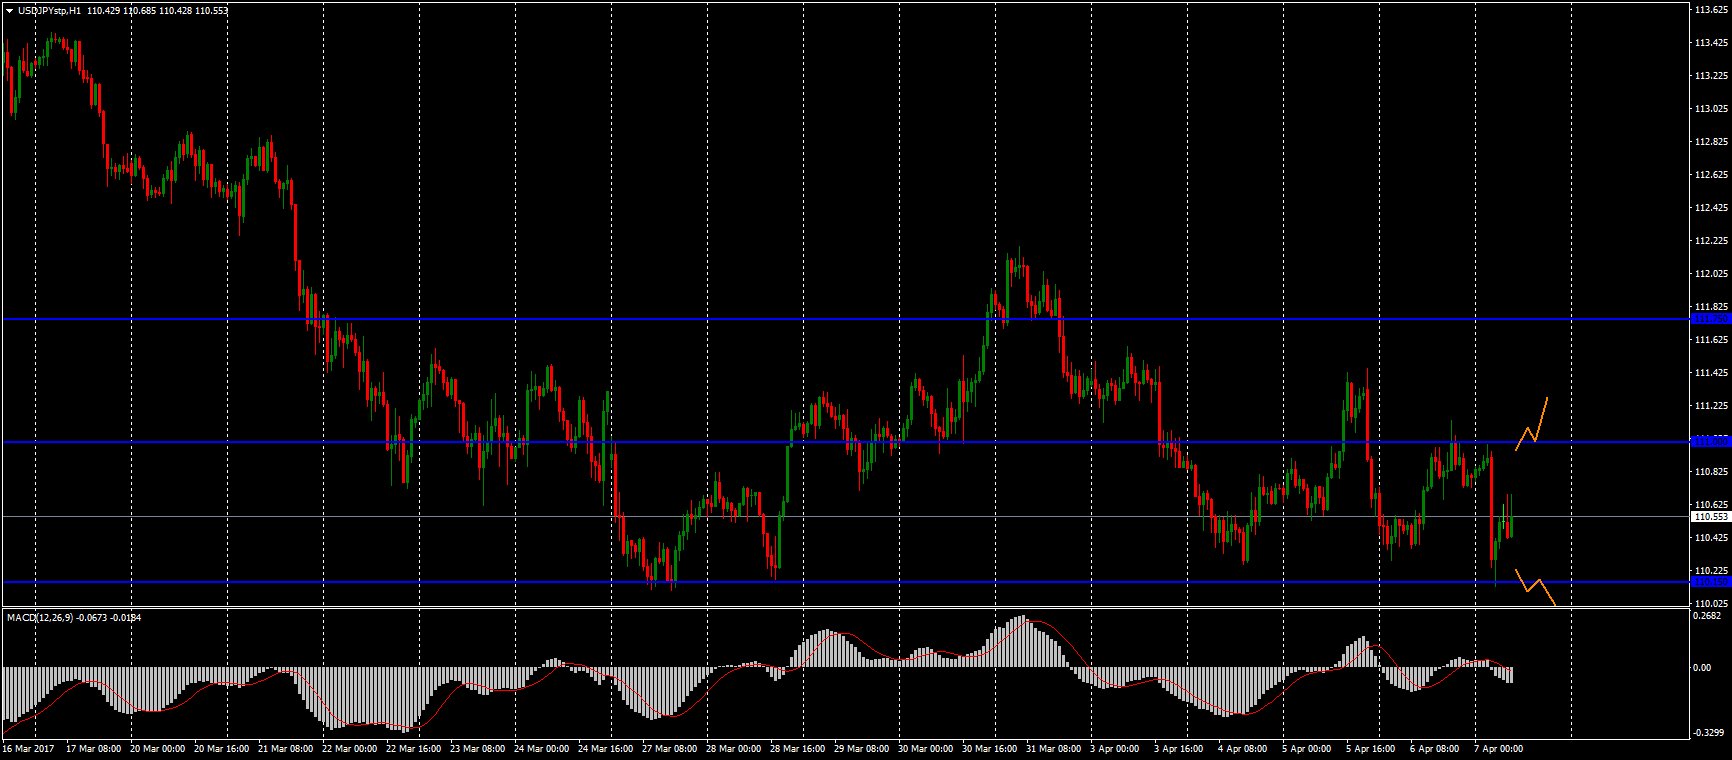Click the 112.625 price axis label
1732x760 pixels.
(x=1712, y=175)
